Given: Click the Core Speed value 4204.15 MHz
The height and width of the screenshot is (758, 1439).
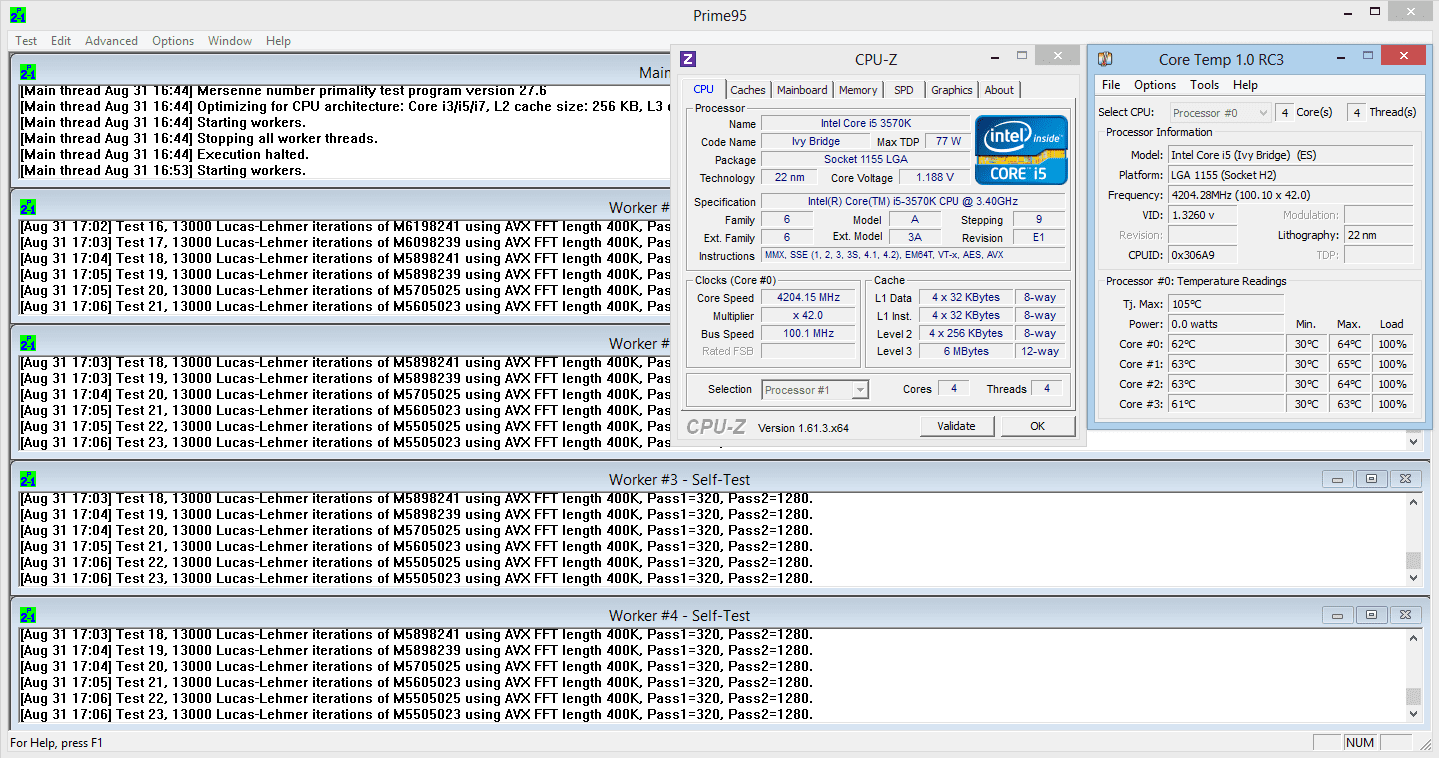Looking at the screenshot, I should (808, 298).
